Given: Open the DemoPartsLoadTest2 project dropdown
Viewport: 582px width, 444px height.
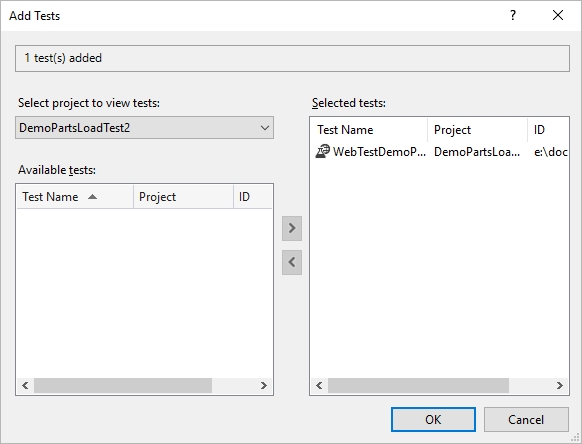Looking at the screenshot, I should pos(144,128).
